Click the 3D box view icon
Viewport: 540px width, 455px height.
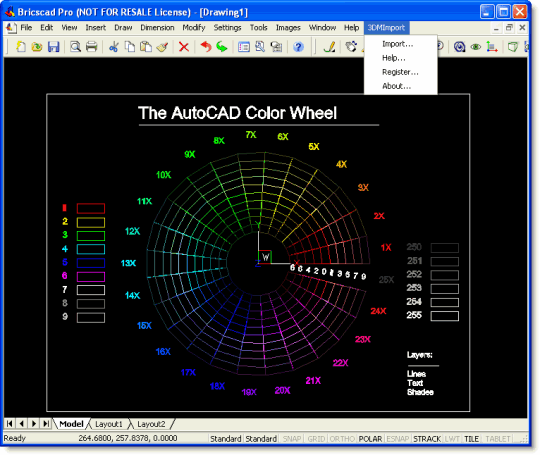pyautogui.click(x=513, y=46)
